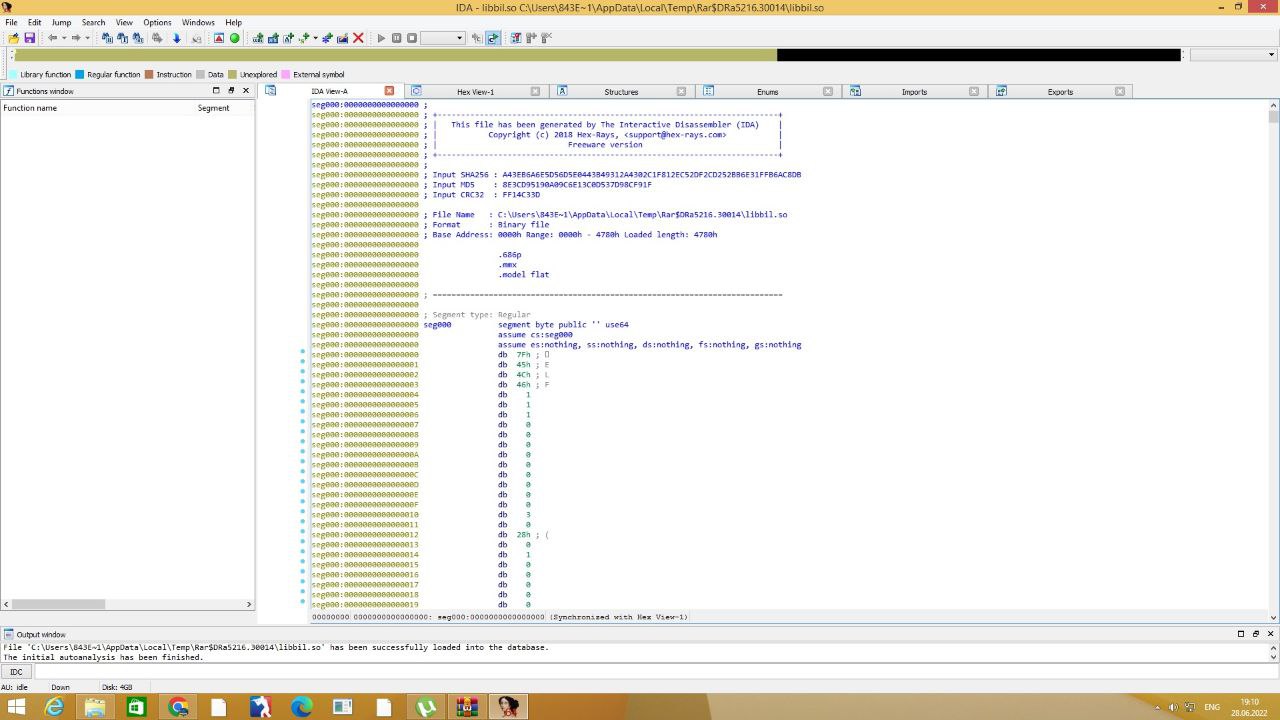This screenshot has height=720, width=1280.
Task: Close the IDA View-A tab
Action: [389, 91]
